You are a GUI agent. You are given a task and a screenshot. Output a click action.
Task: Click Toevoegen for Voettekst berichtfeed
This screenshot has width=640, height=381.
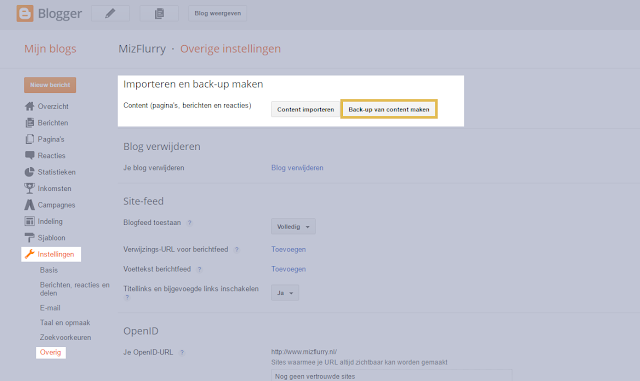289,269
